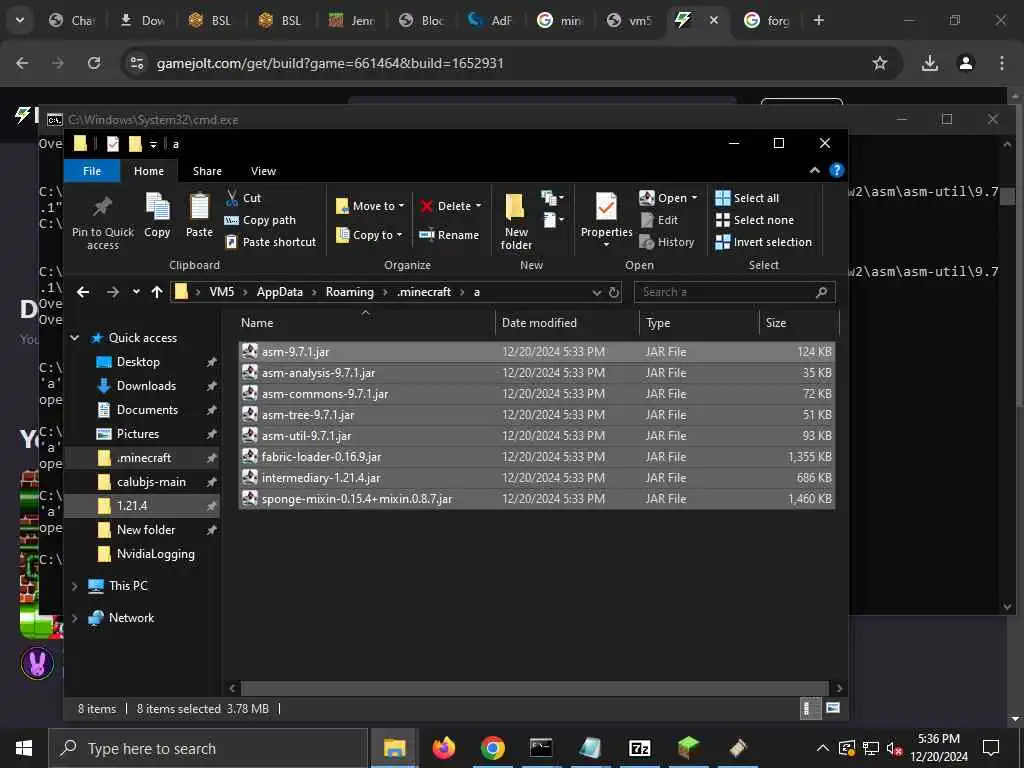The image size is (1024, 768).
Task: Click the Paste ribbon icon
Action: pos(199,216)
